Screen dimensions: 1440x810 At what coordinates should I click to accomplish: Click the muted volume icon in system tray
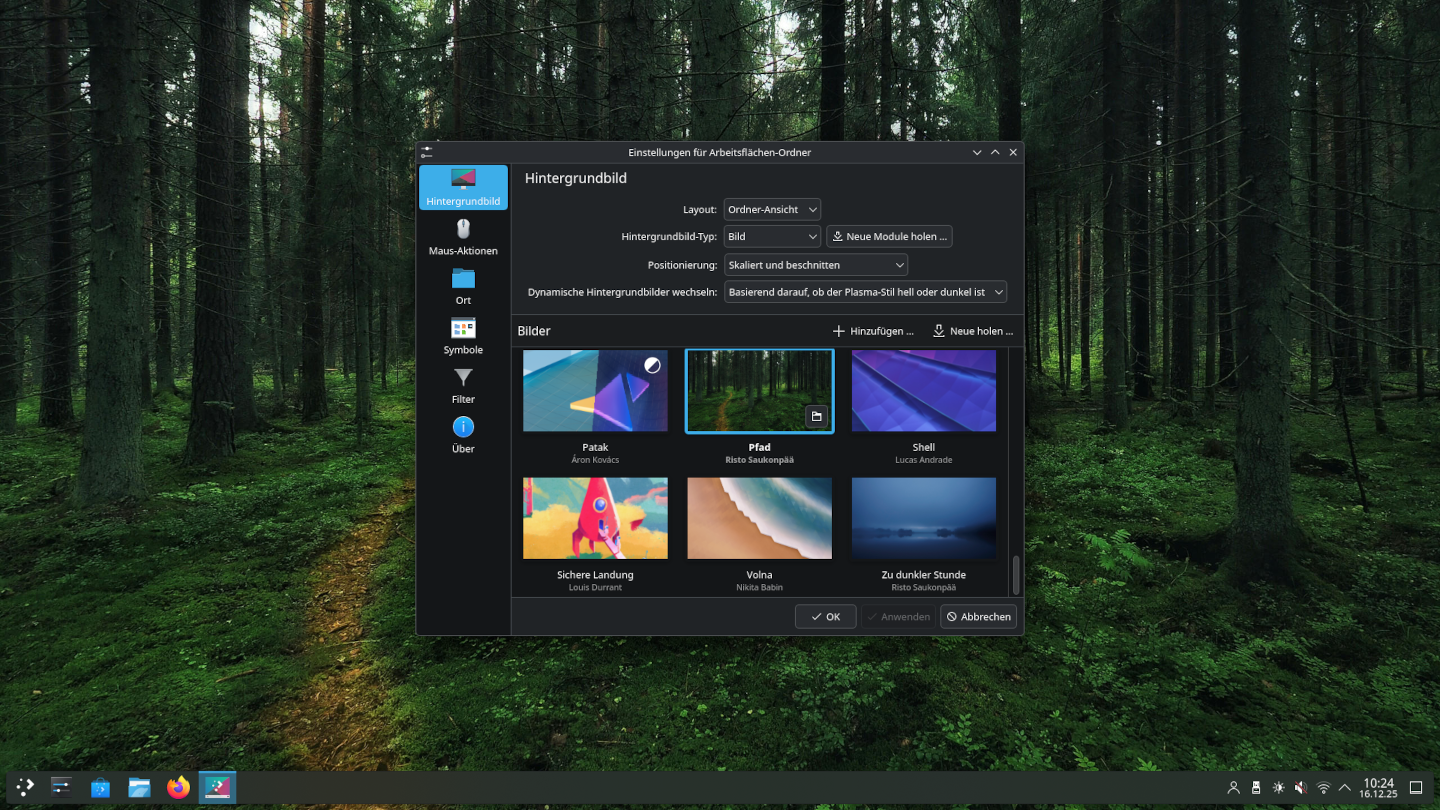coord(1301,788)
